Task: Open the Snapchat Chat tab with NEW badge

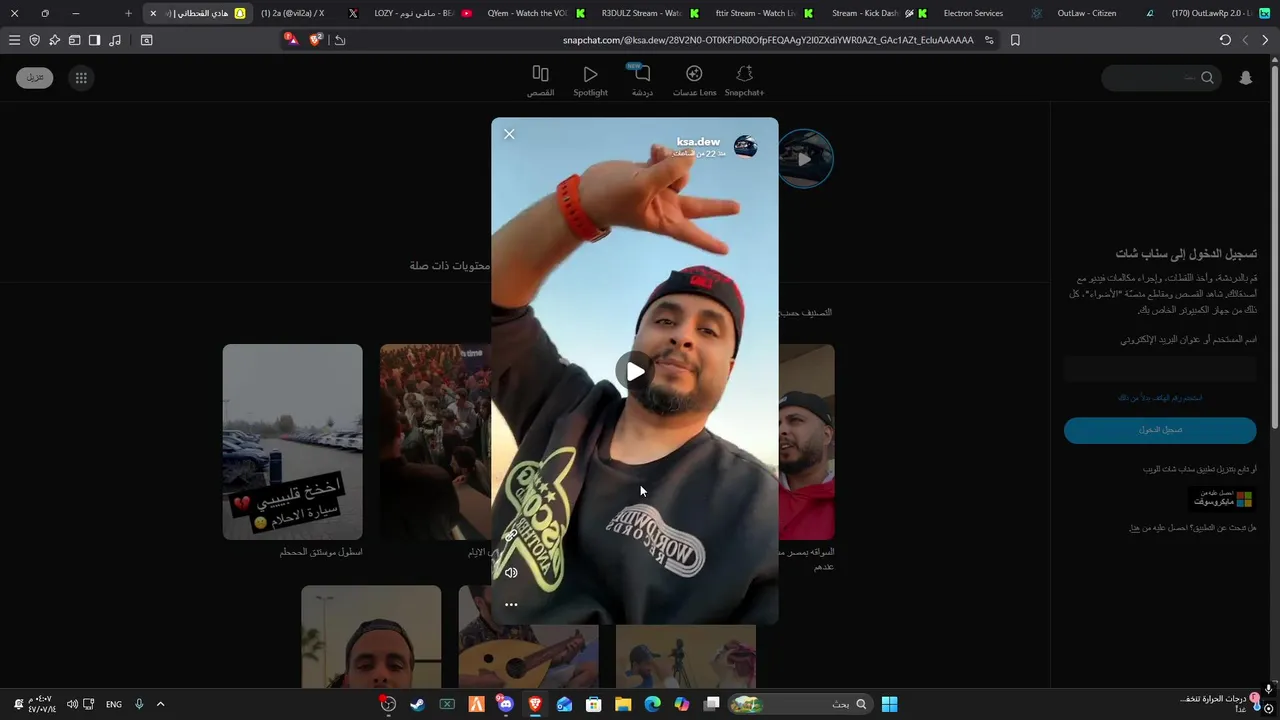Action: [x=642, y=80]
